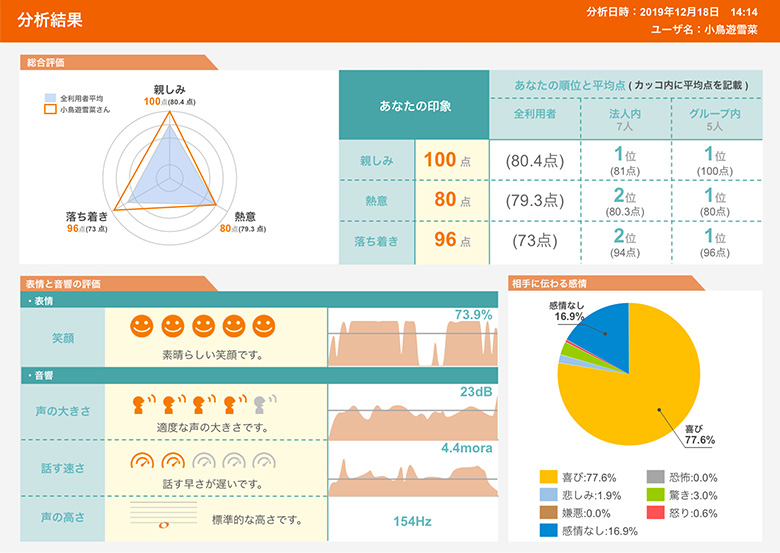Click the last gray speedometer icon

(x=264, y=463)
